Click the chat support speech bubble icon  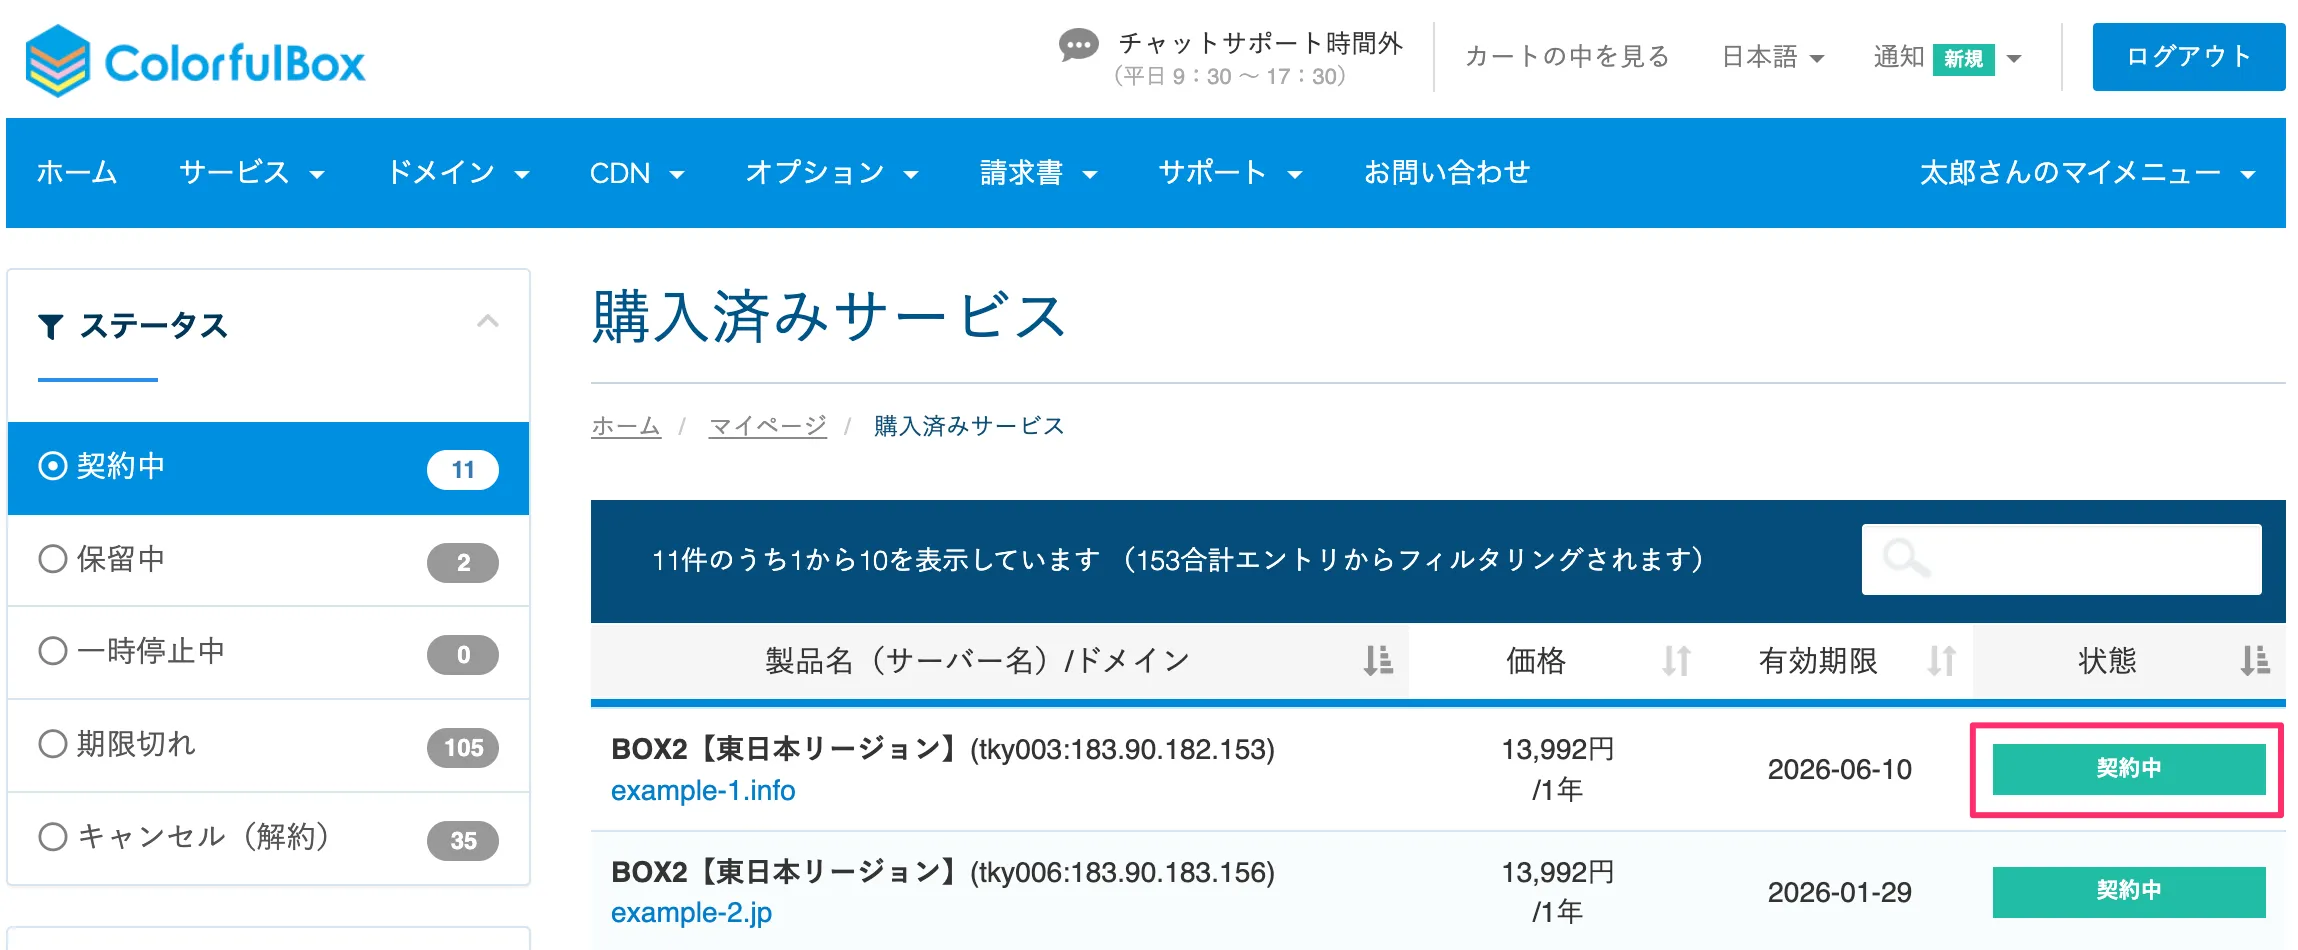pyautogui.click(x=1078, y=46)
